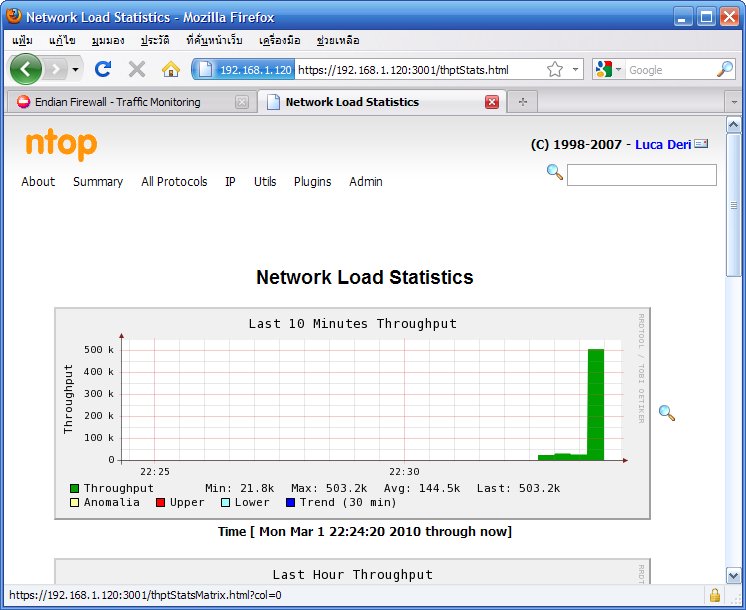Maximize the Firefox window
Screen dimensions: 746x610
click(x=707, y=17)
